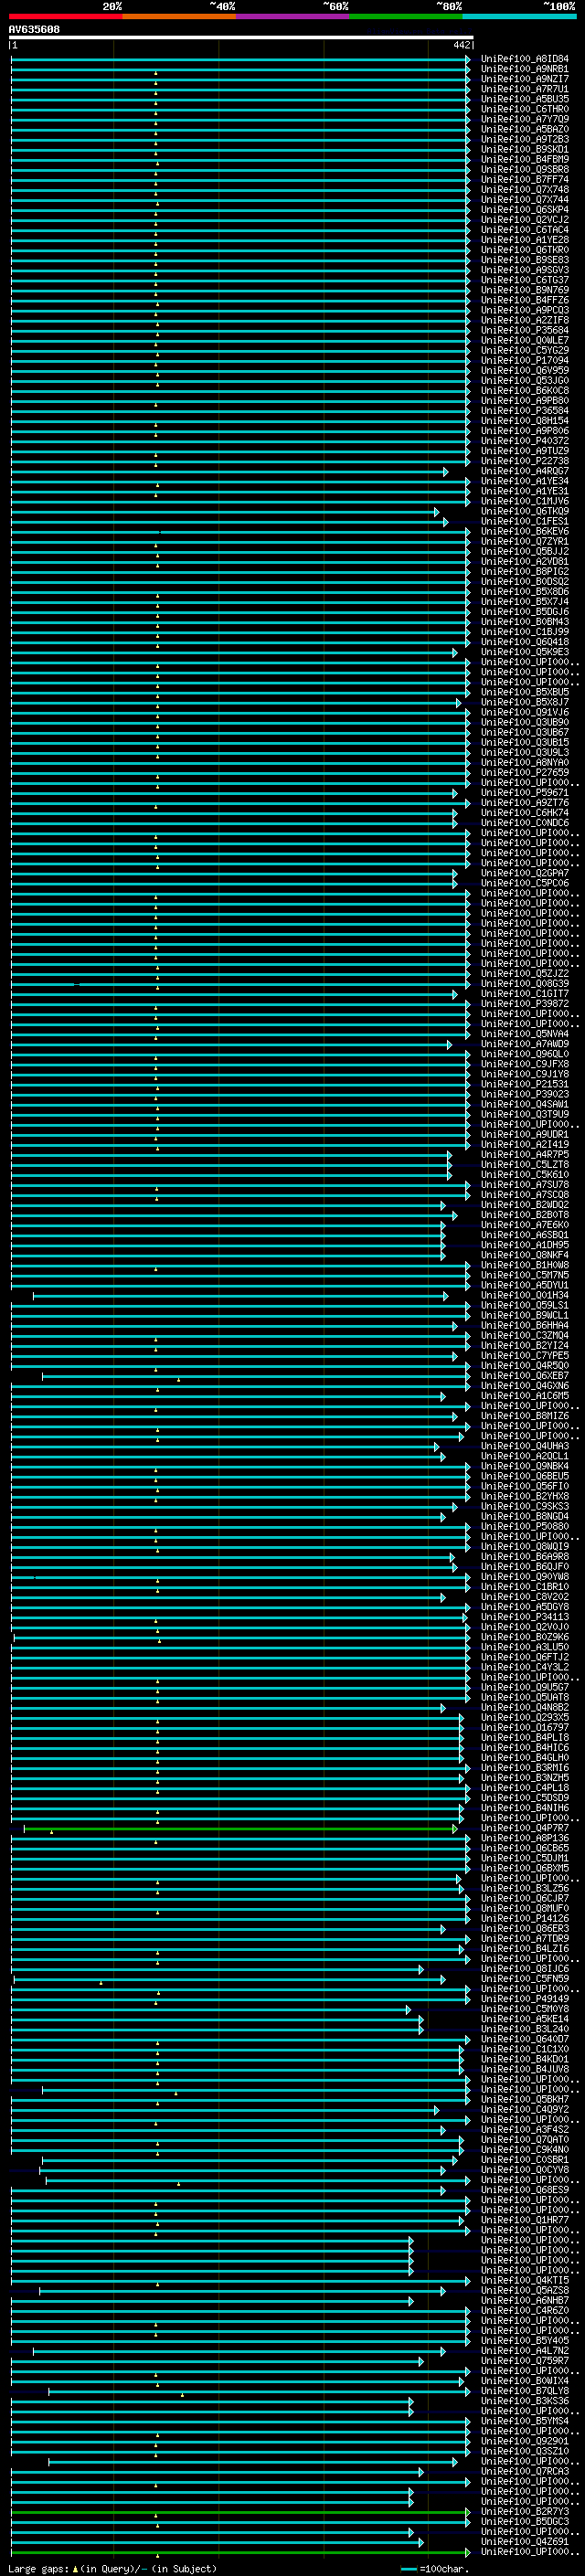Click the purple ~60% identity legend segment
The image size is (585, 2576).
293,16
